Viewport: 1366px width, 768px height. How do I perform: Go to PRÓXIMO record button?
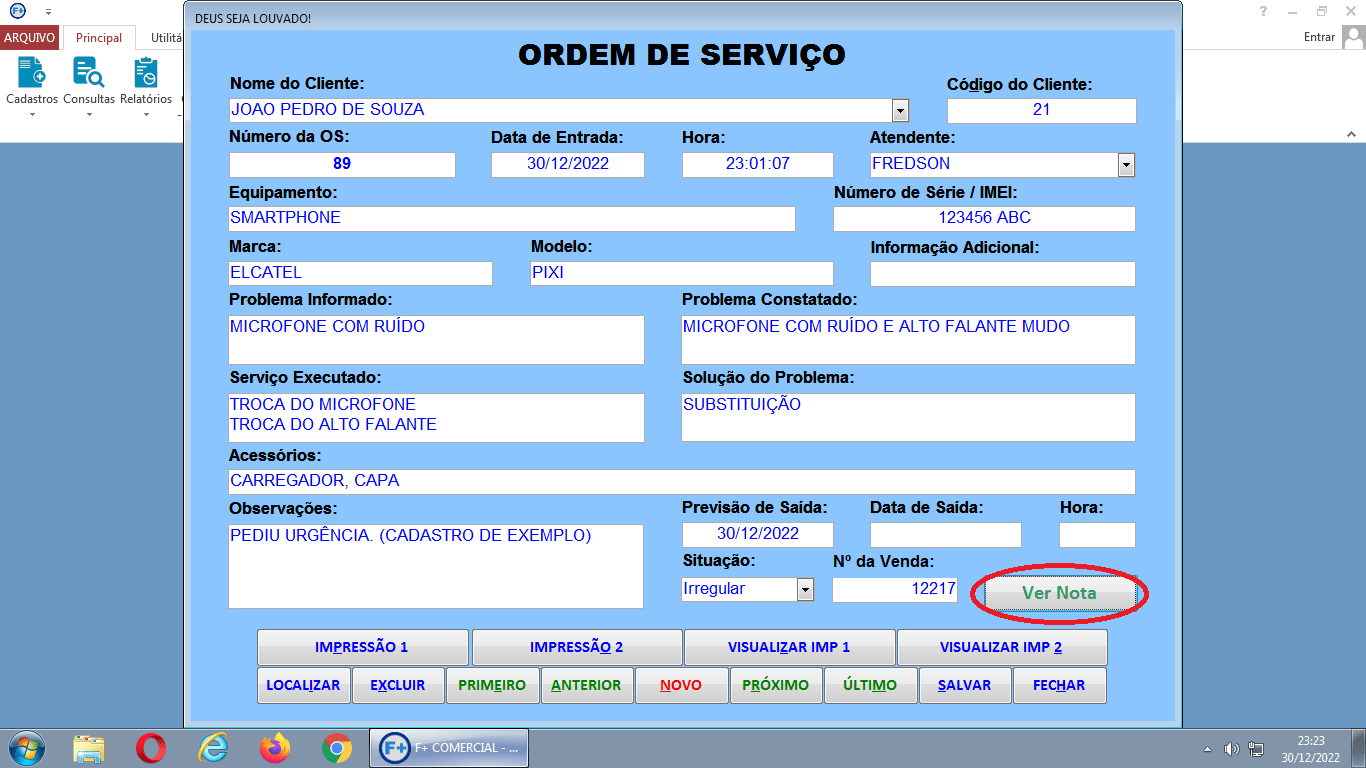pyautogui.click(x=776, y=685)
